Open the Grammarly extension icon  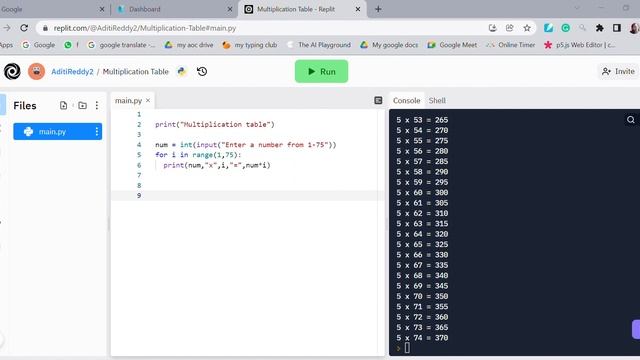click(565, 28)
